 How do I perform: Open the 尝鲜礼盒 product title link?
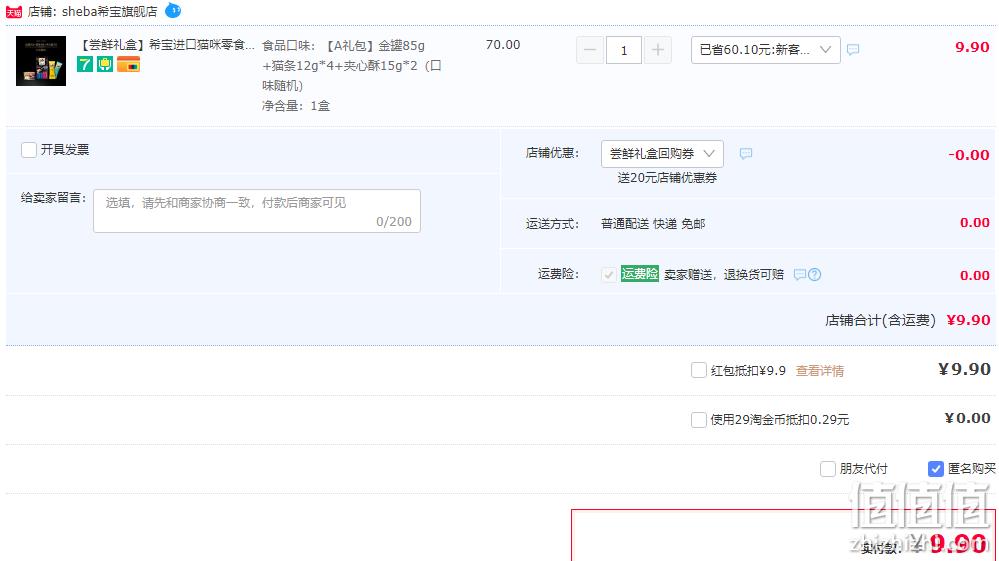[x=165, y=45]
